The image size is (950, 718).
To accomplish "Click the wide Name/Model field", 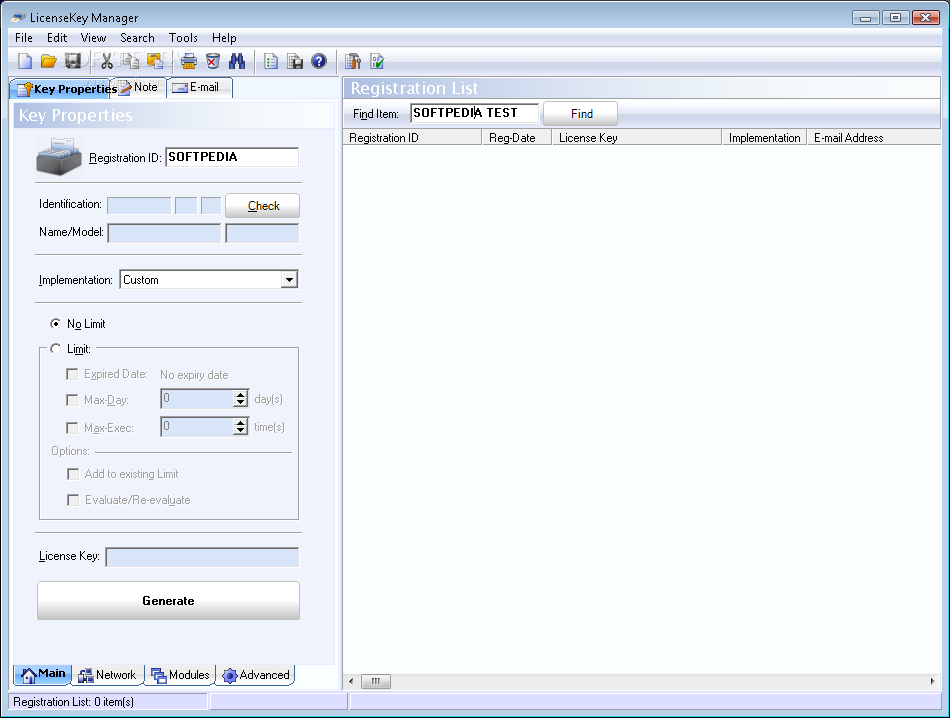I will coord(164,233).
